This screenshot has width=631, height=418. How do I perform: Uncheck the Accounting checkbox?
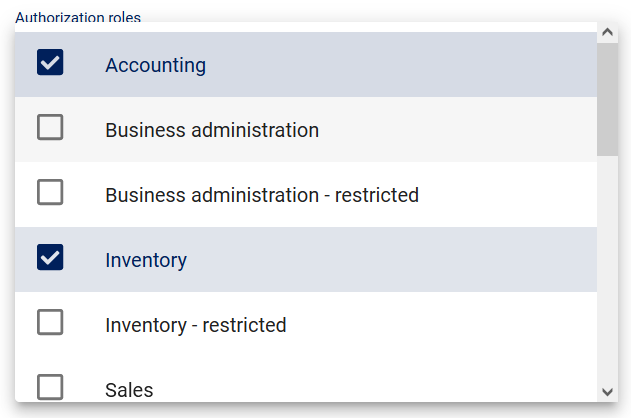[50, 63]
